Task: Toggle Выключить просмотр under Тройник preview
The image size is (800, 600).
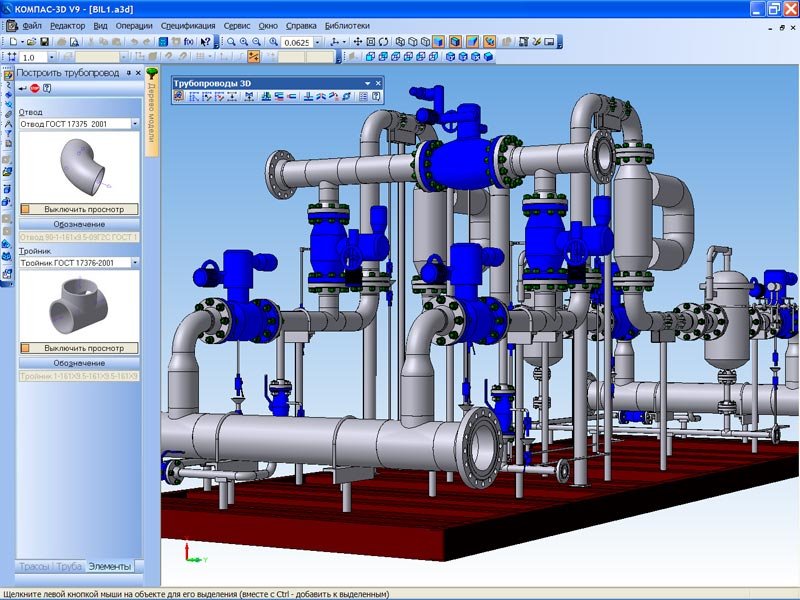Action: click(78, 348)
